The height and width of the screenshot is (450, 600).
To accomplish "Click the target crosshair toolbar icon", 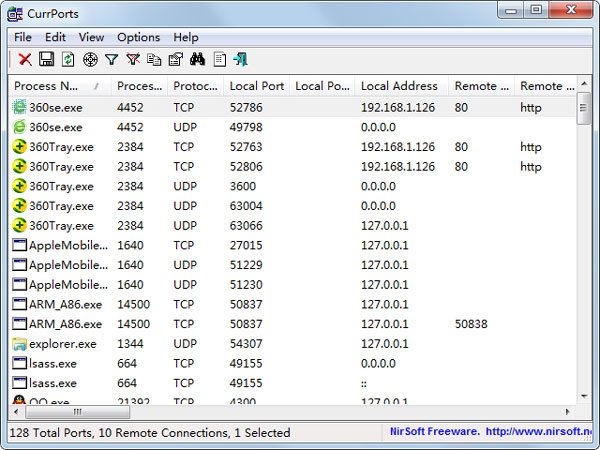I will (90, 59).
